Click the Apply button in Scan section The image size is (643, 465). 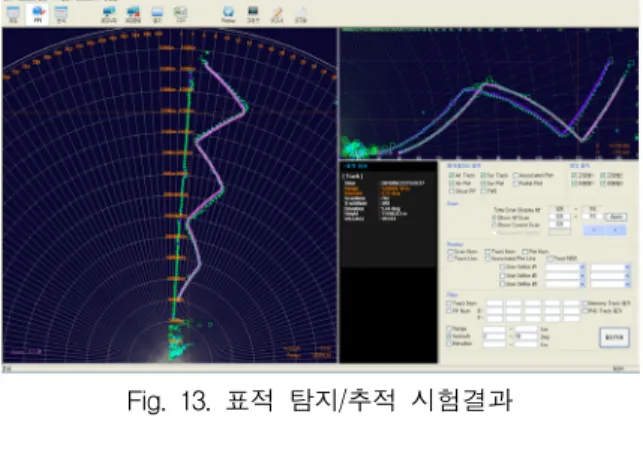click(x=616, y=217)
